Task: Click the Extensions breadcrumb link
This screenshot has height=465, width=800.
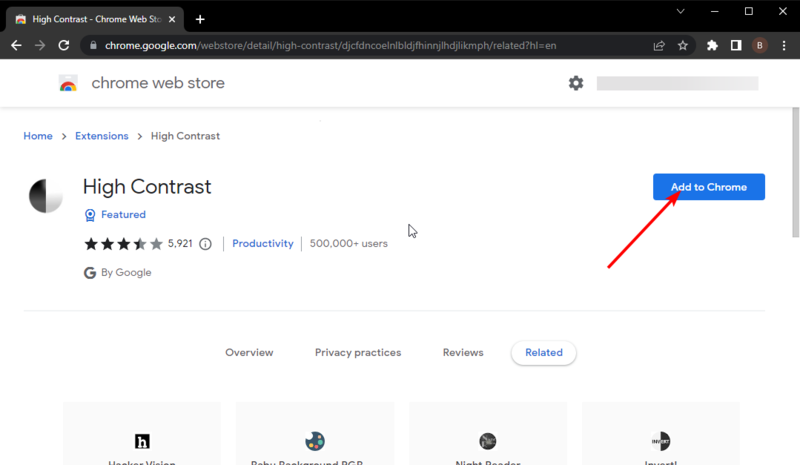Action: [102, 136]
